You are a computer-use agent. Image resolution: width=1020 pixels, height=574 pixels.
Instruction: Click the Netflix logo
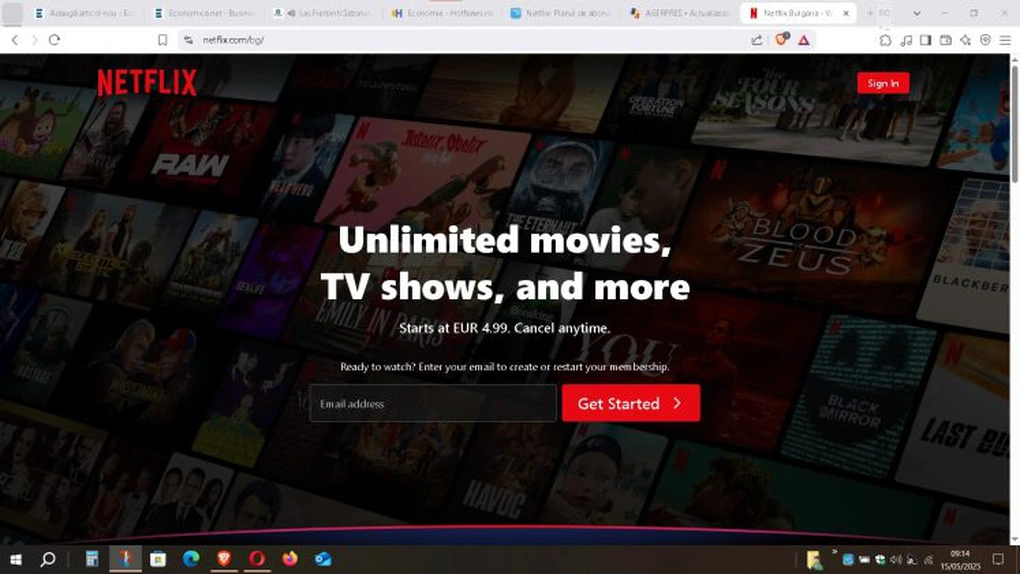pos(147,83)
